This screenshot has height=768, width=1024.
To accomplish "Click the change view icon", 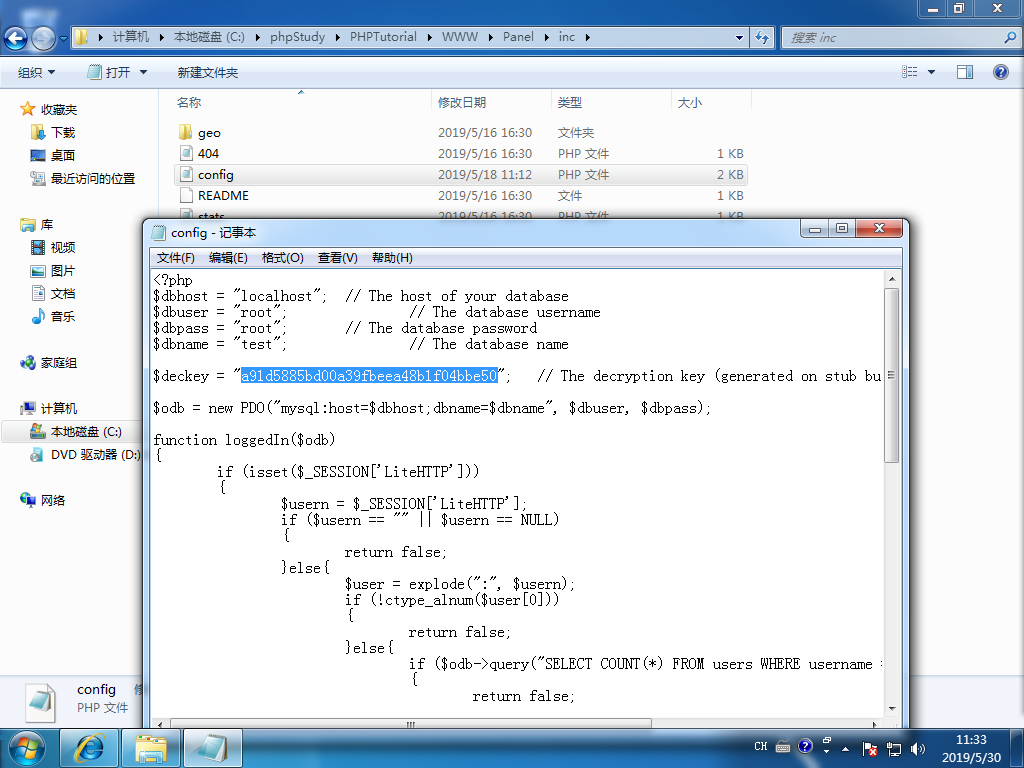I will tap(910, 72).
